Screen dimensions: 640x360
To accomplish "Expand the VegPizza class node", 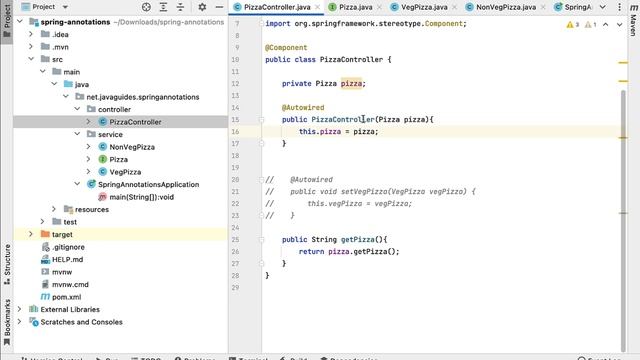I will 89,171.
